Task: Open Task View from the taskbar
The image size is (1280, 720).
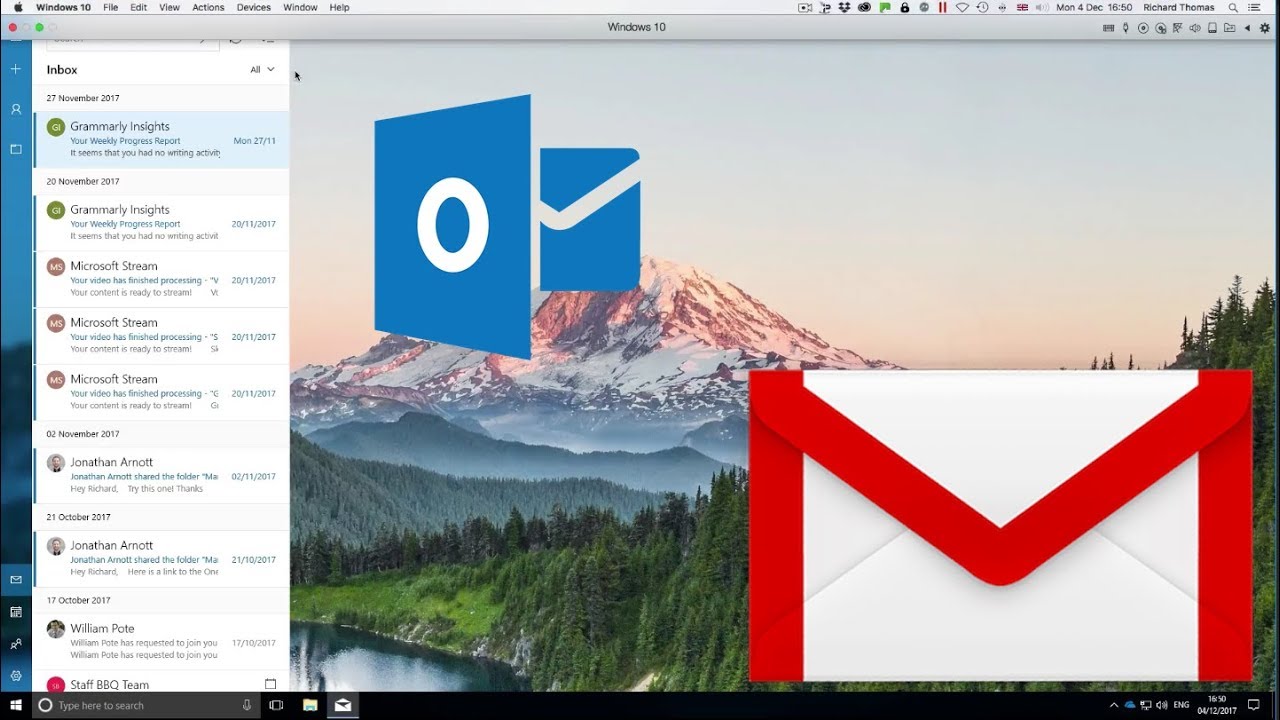Action: click(277, 705)
